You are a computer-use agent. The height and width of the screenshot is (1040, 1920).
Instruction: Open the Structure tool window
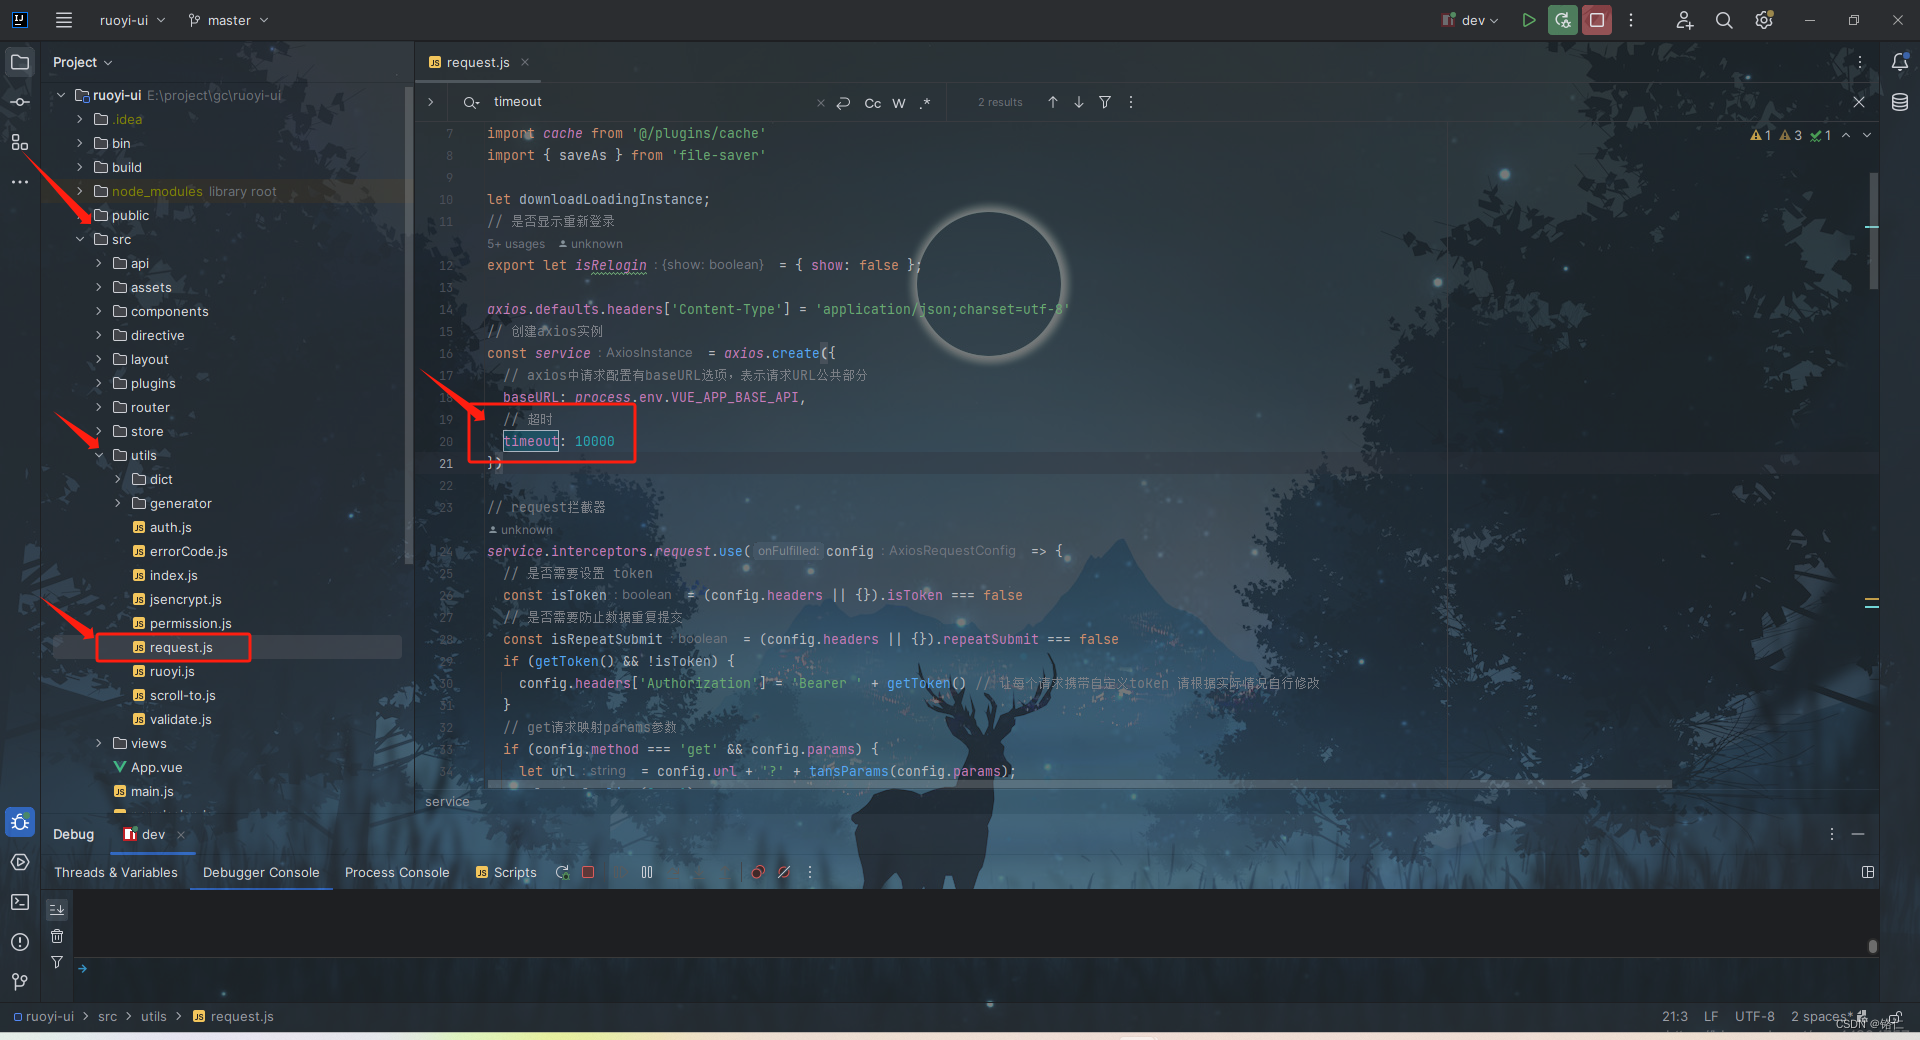pyautogui.click(x=20, y=142)
